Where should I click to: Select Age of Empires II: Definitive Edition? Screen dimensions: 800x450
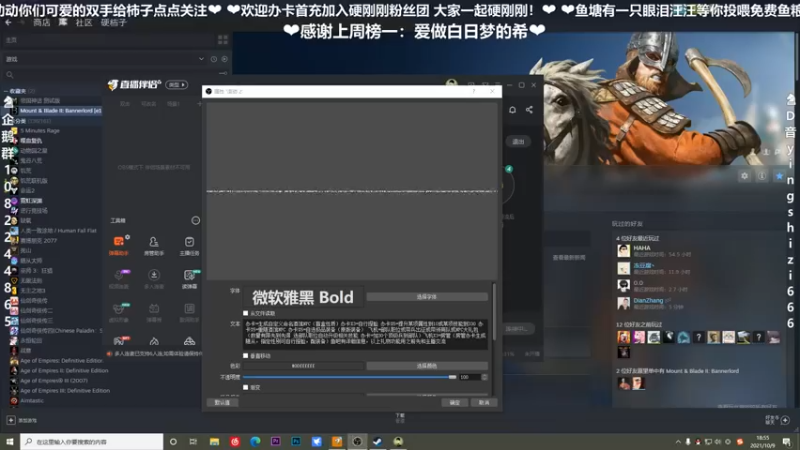point(64,370)
